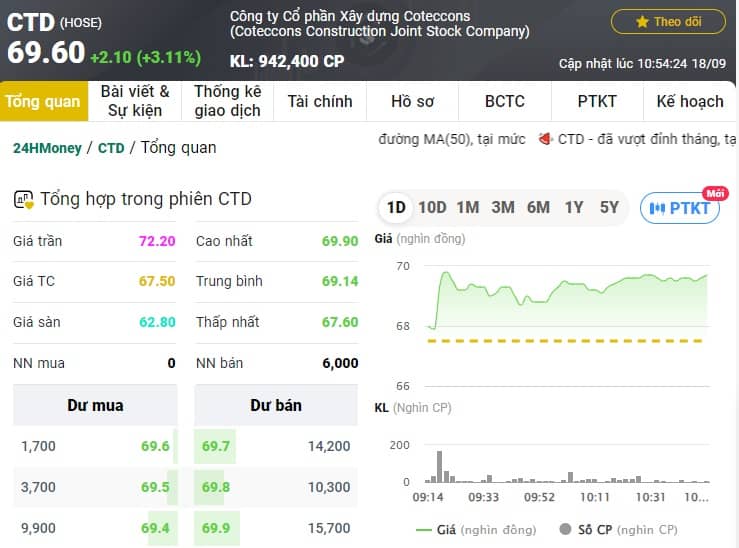Click the bid price 69.4
The width and height of the screenshot is (739, 548).
click(155, 528)
